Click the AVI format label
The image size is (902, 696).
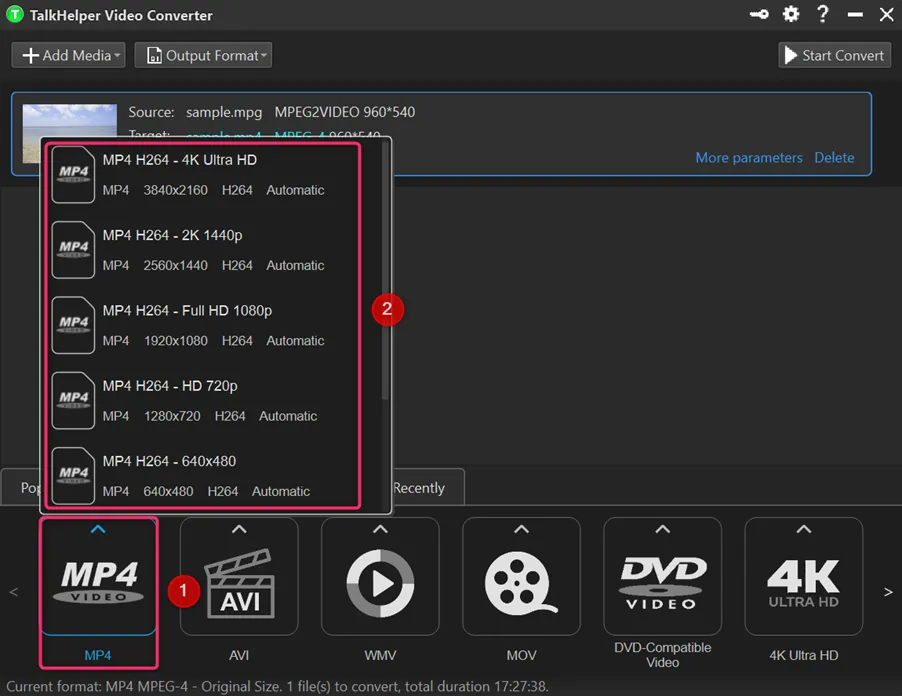[239, 655]
